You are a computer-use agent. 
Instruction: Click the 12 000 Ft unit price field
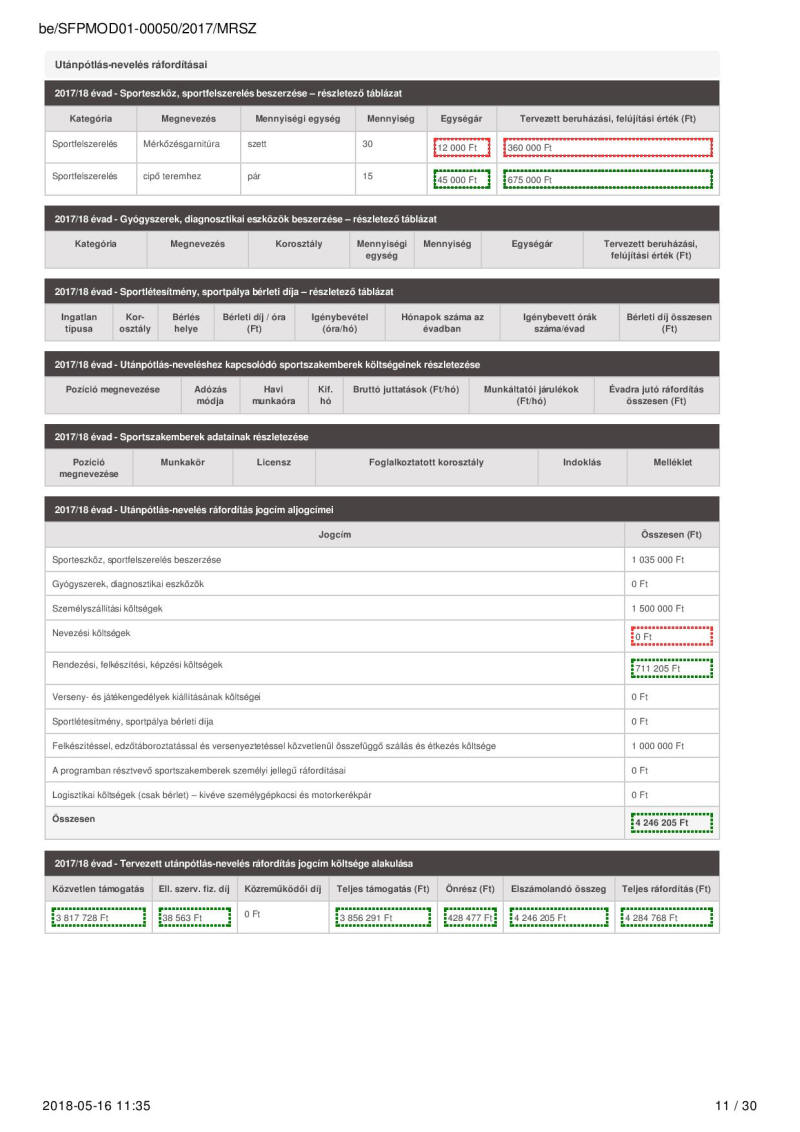(460, 147)
